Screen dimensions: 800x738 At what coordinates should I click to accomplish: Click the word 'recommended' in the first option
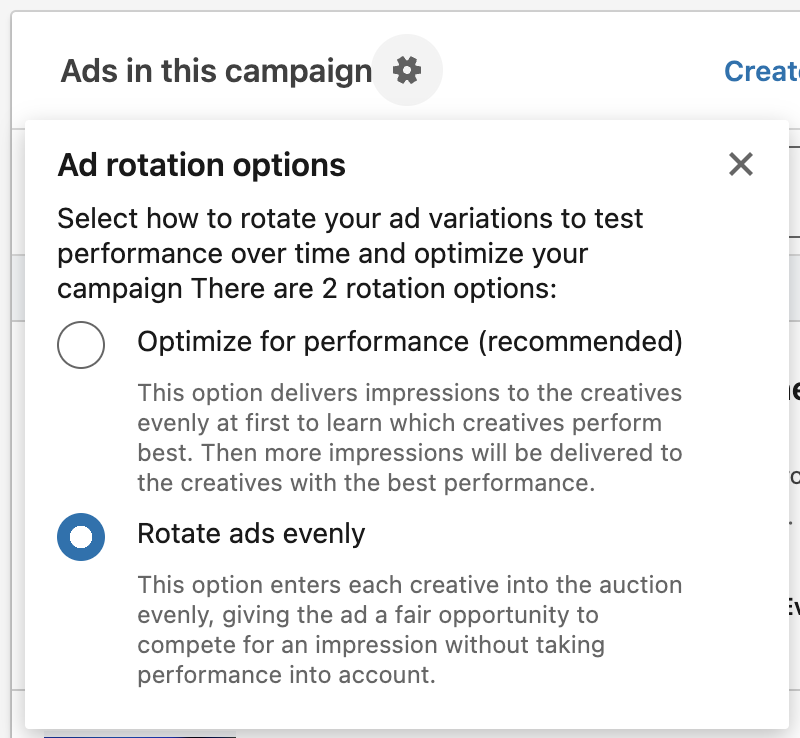[580, 341]
